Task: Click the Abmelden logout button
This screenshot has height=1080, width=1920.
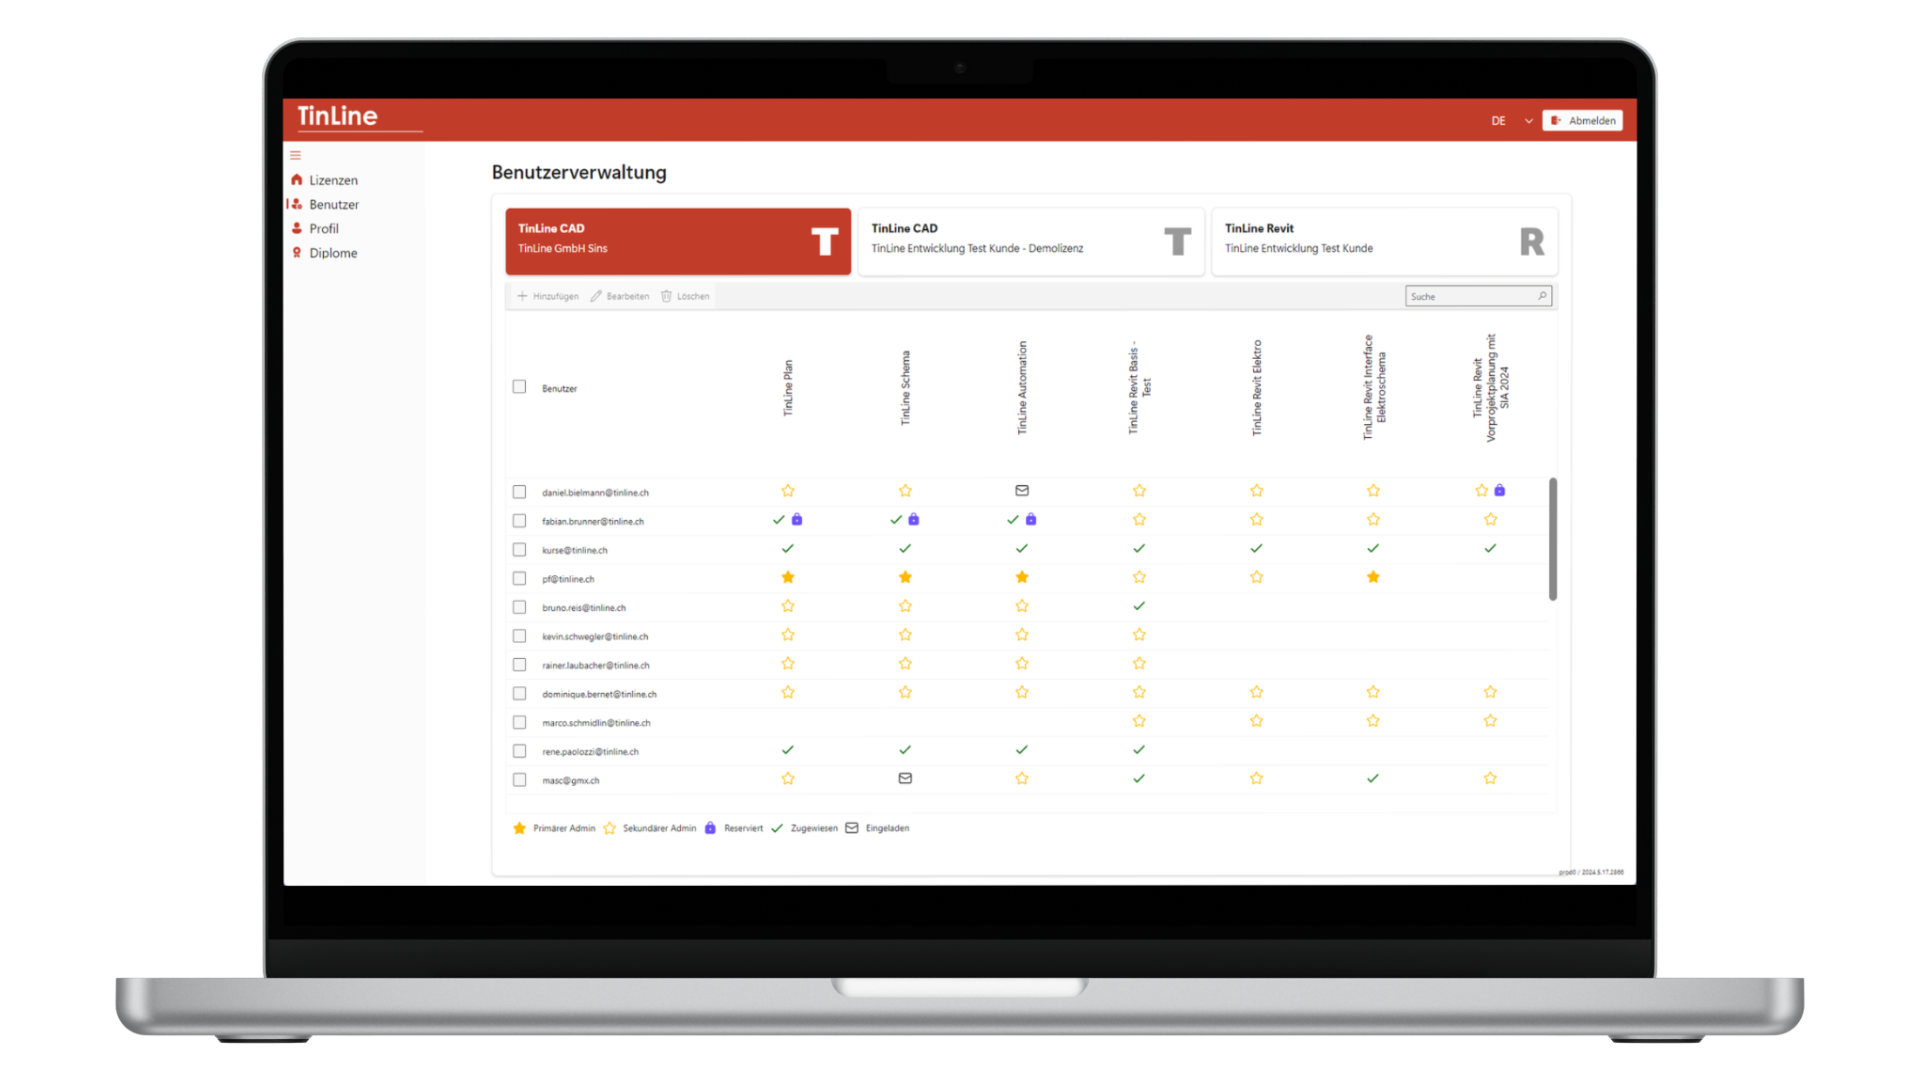Action: pyautogui.click(x=1582, y=121)
